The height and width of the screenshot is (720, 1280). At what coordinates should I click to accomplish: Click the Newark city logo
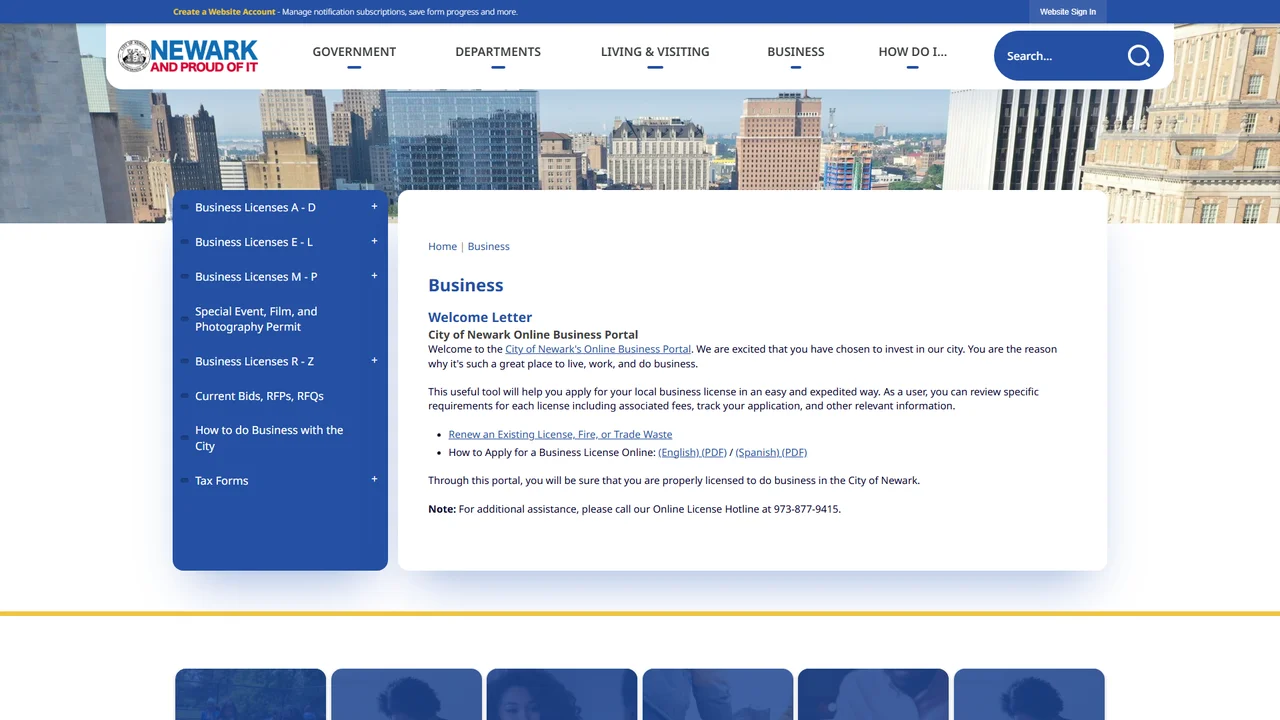pyautogui.click(x=188, y=56)
